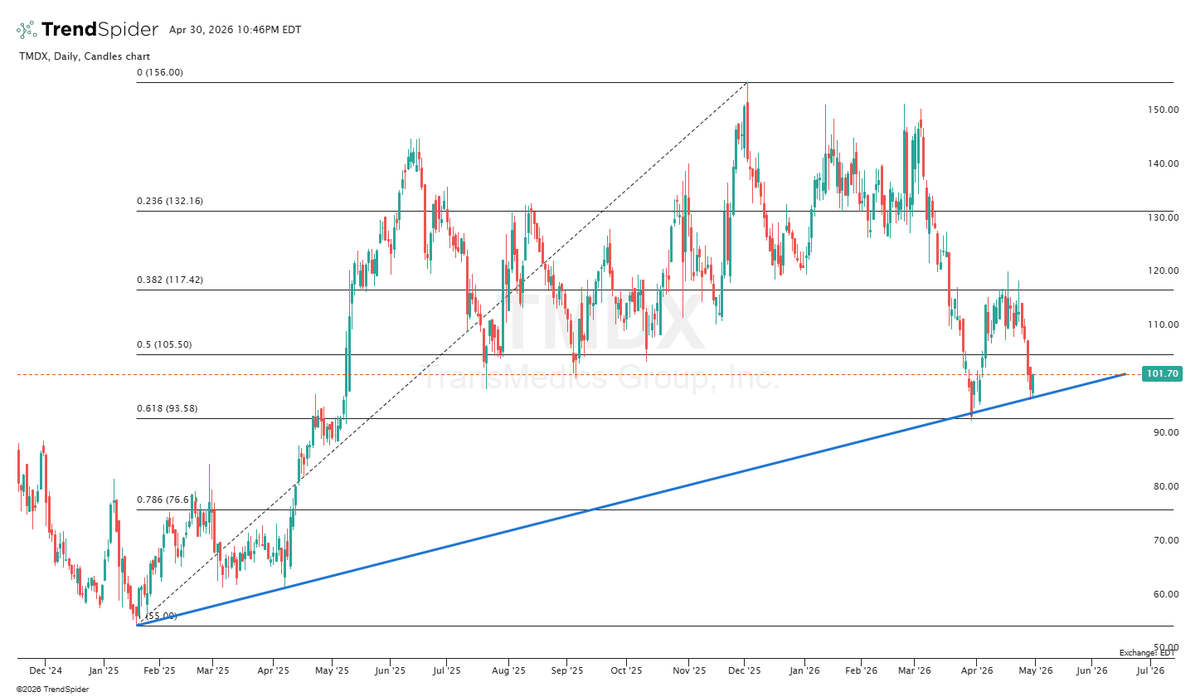
Task: Click the 120.00 price axis label
Action: pyautogui.click(x=1163, y=271)
